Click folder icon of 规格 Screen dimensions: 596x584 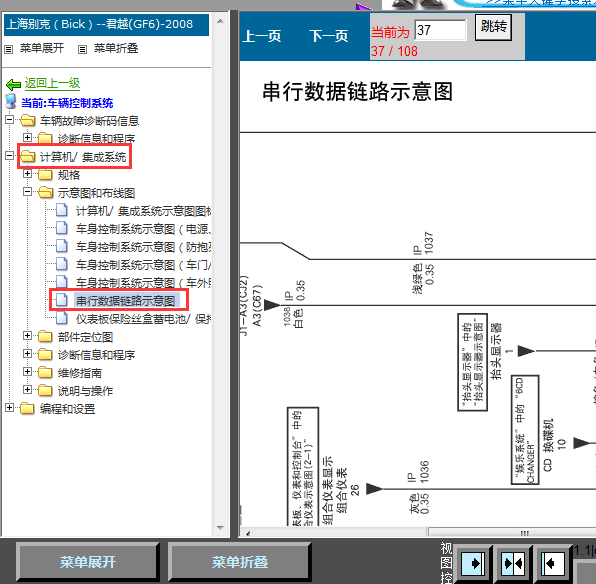coord(45,175)
